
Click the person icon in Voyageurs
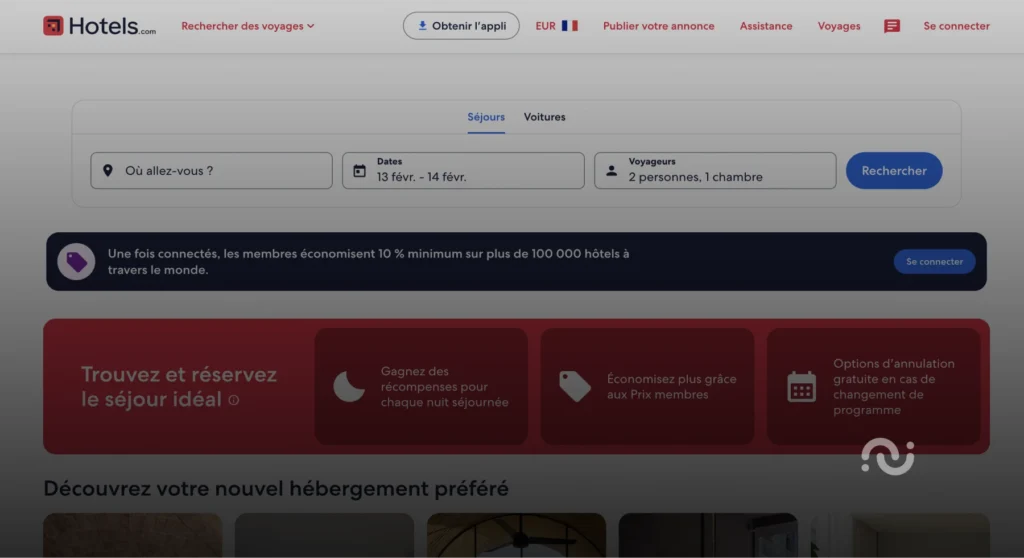coord(611,171)
